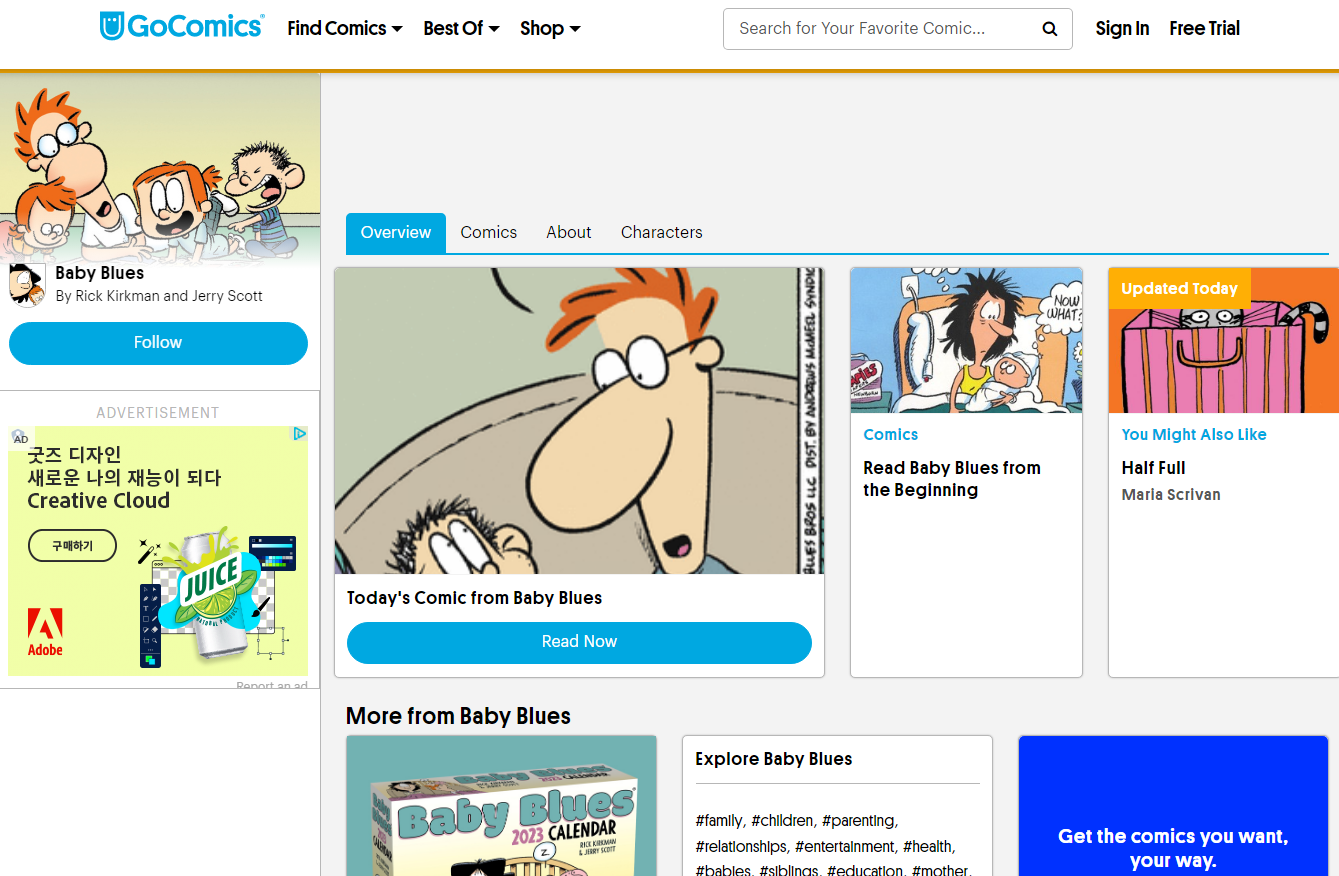Viewport: 1339px width, 876px height.
Task: Click Free Trial link
Action: tap(1204, 29)
